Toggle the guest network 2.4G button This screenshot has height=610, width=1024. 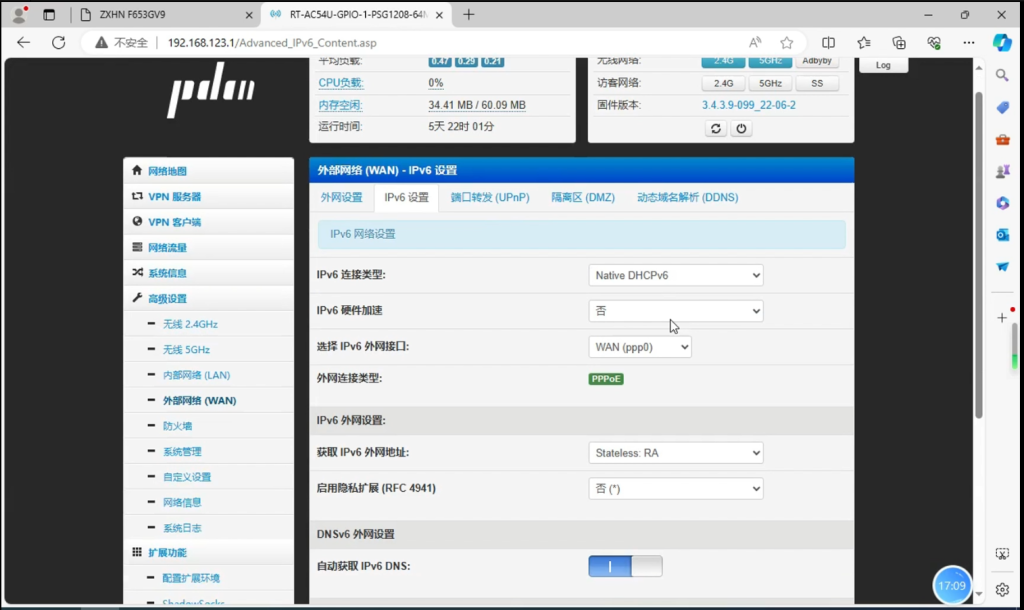tap(723, 84)
